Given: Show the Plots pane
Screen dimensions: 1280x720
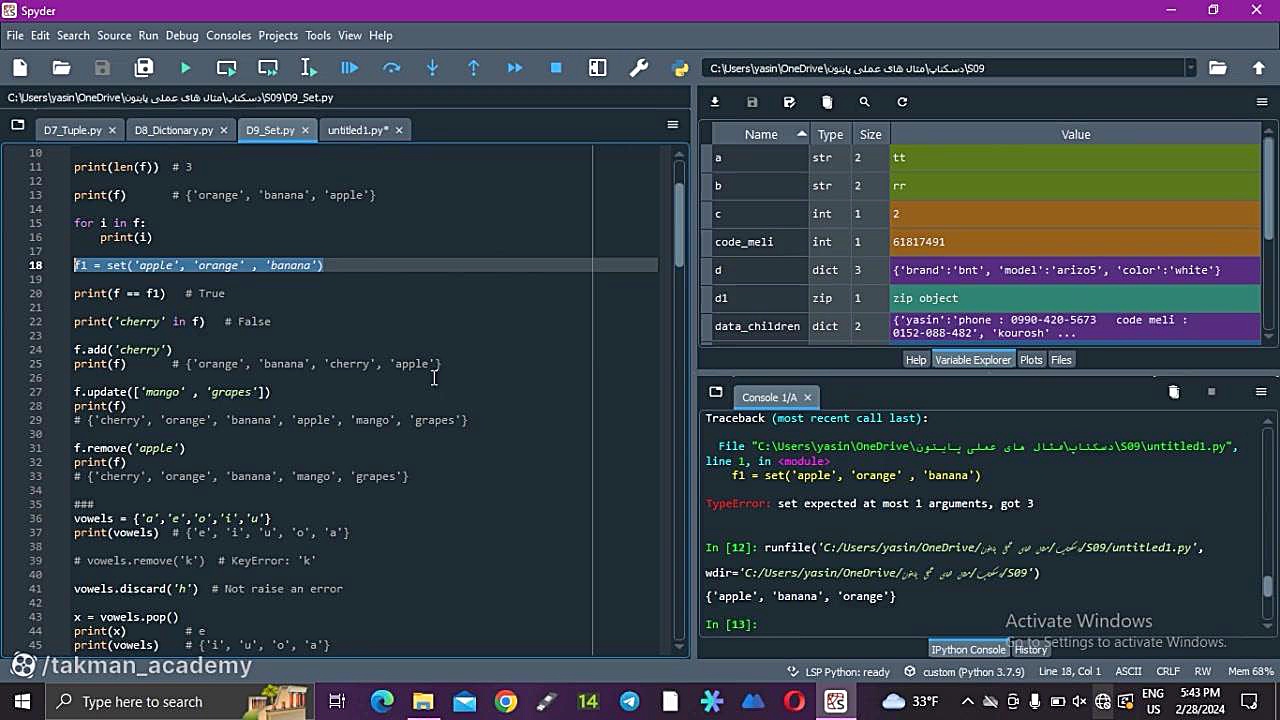Looking at the screenshot, I should pos(1031,360).
